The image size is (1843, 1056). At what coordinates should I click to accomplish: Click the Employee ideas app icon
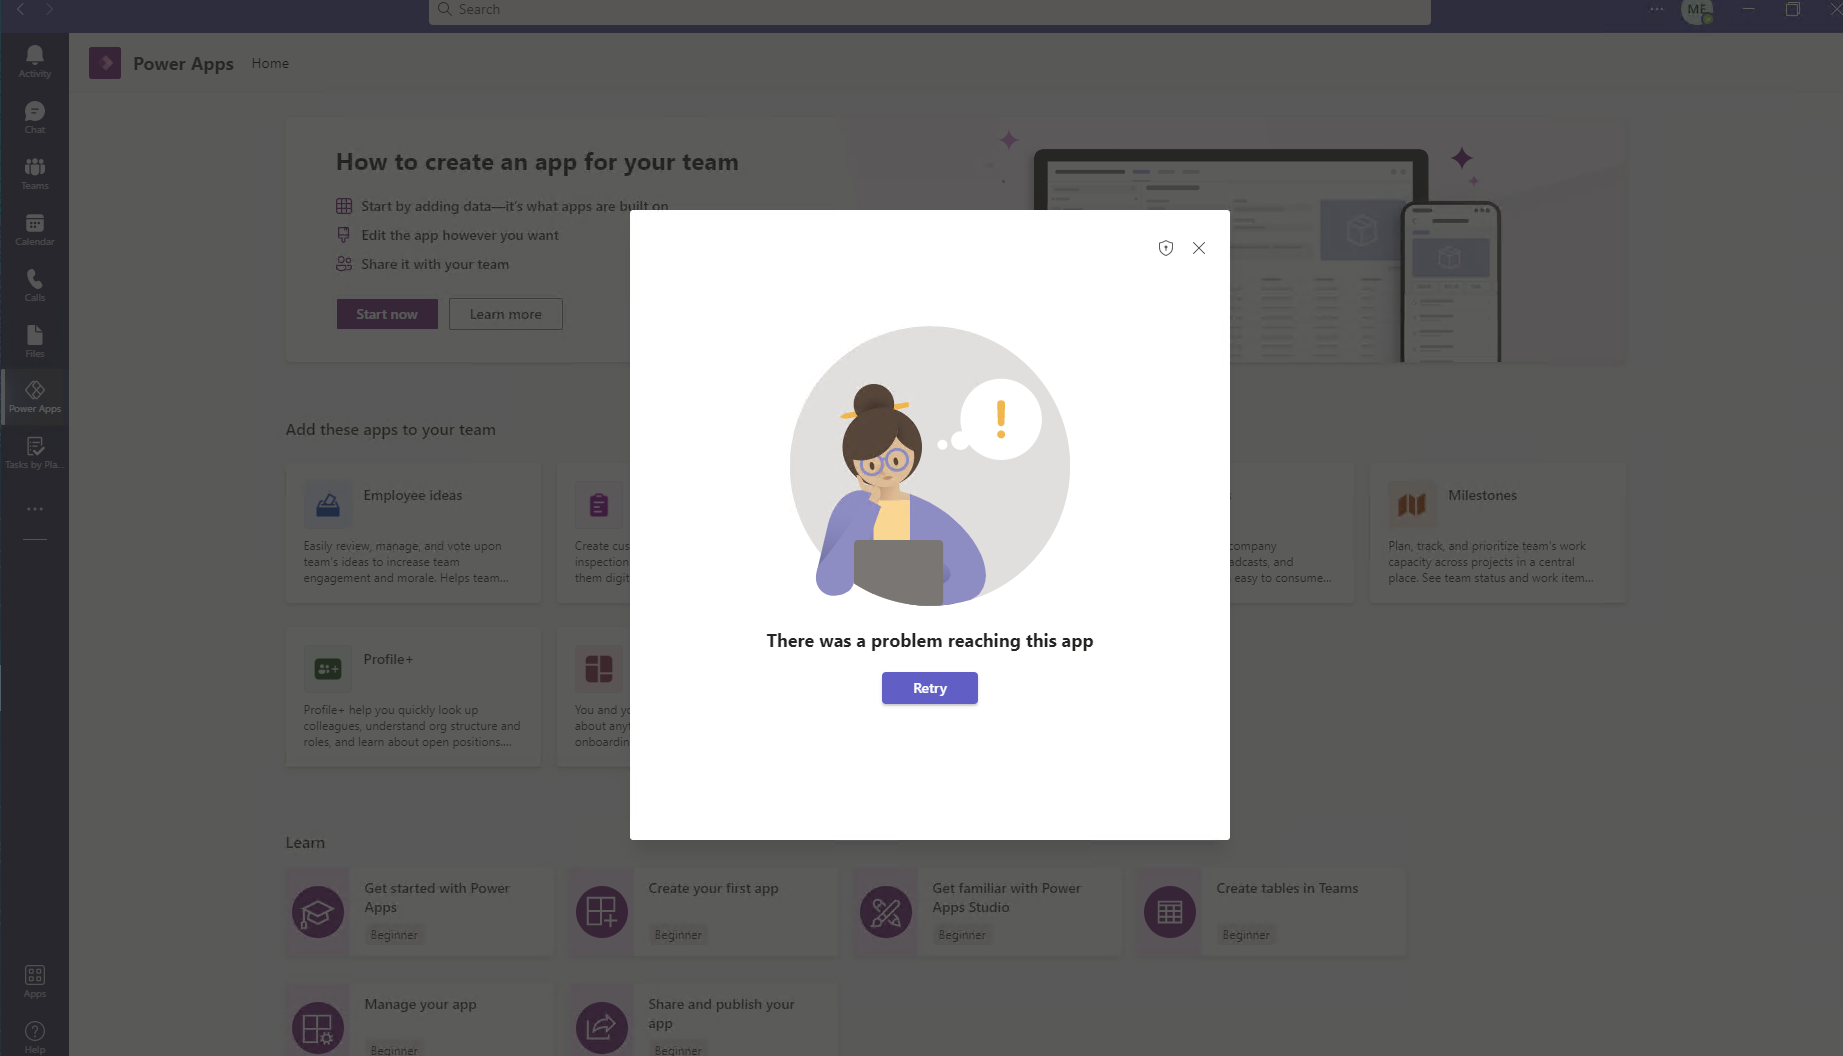click(328, 505)
